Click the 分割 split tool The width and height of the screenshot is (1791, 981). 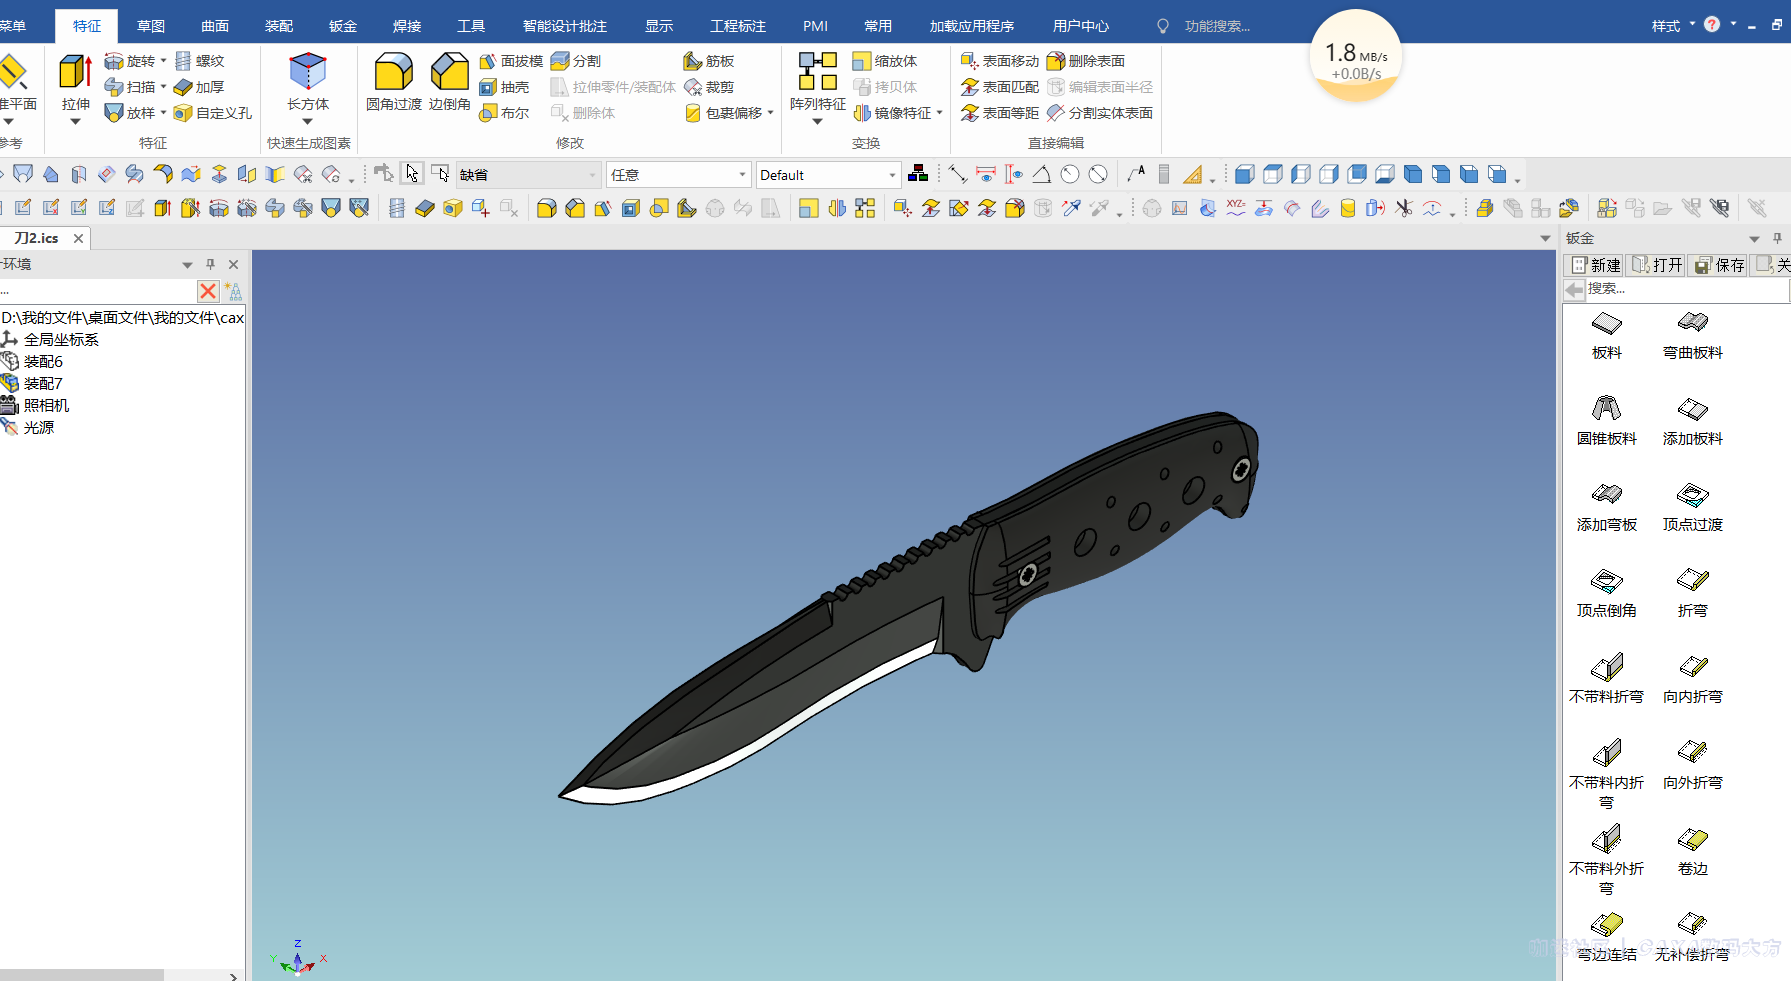pos(576,61)
